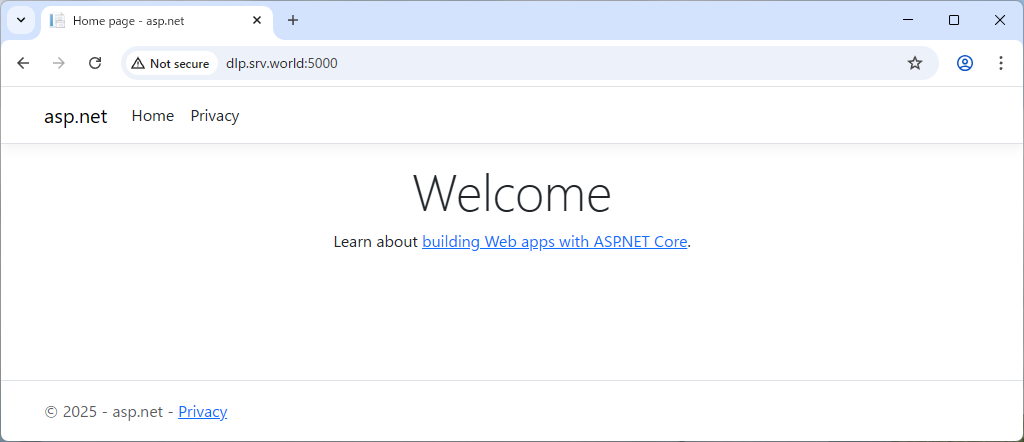
Task: Click the asp.net brand logo link
Action: click(75, 116)
